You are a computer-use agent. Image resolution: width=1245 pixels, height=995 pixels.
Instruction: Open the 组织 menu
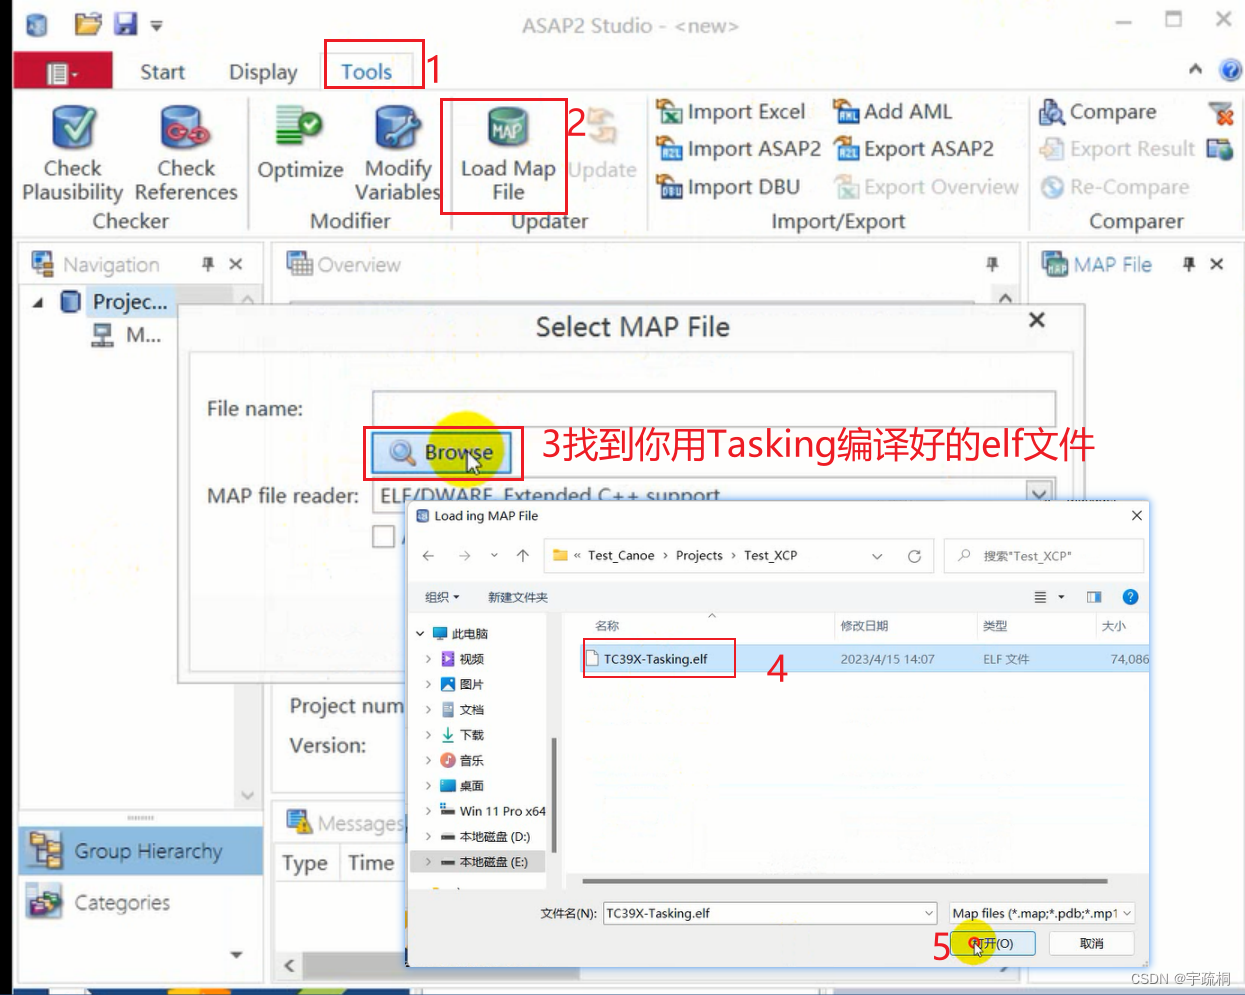pyautogui.click(x=442, y=597)
